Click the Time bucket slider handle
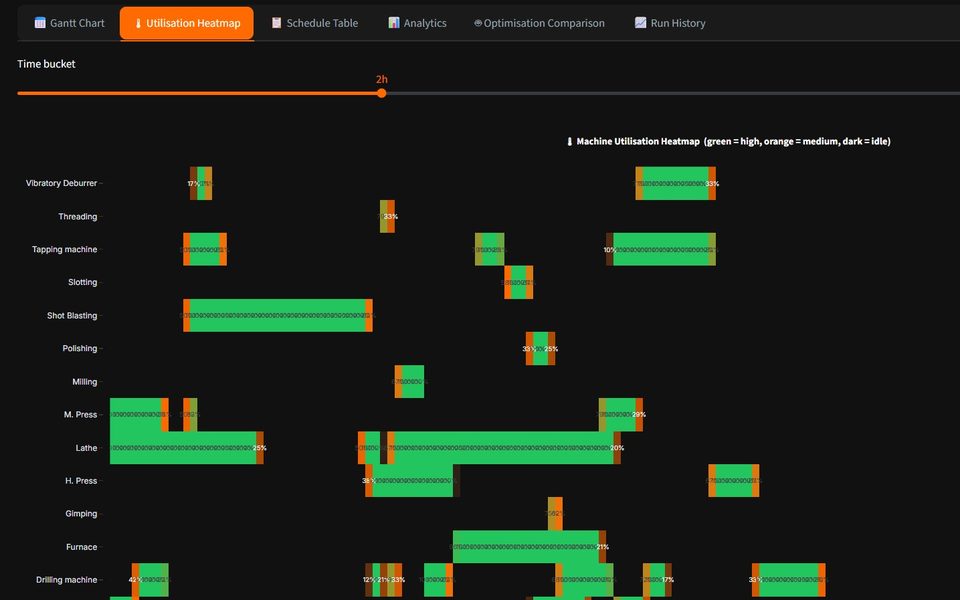Viewport: 960px width, 600px height. point(381,94)
